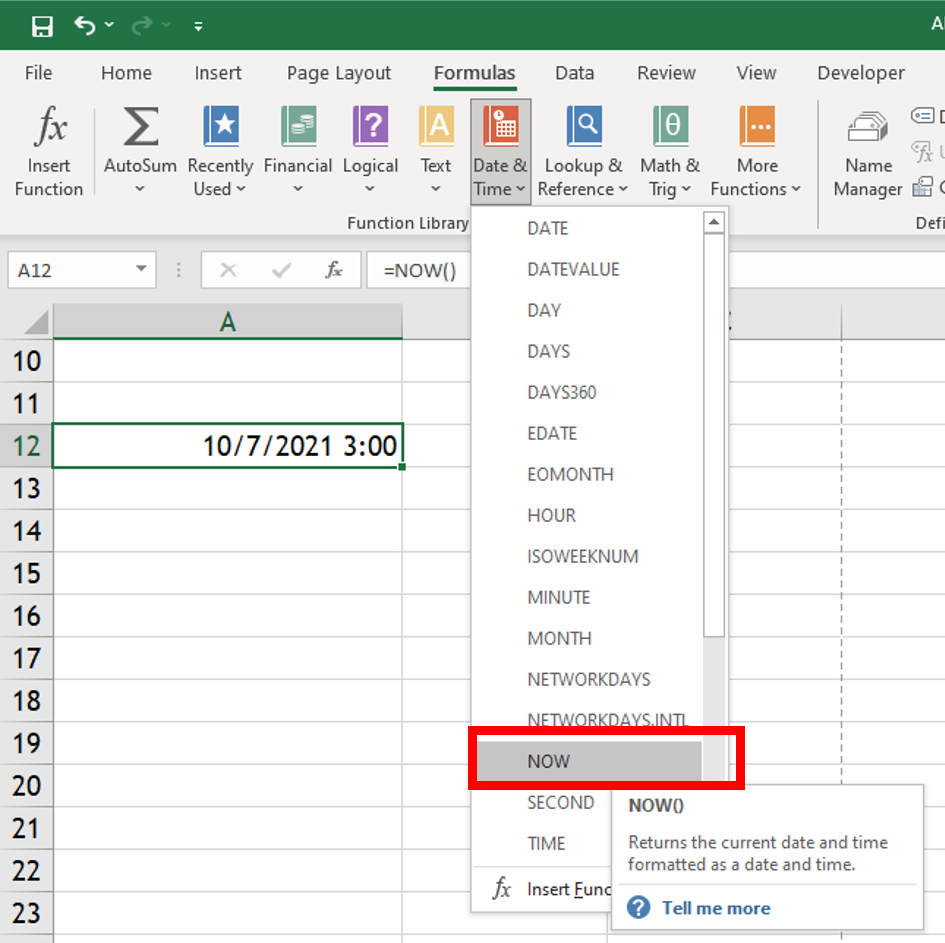Choose HOUR from the function list

(x=587, y=515)
